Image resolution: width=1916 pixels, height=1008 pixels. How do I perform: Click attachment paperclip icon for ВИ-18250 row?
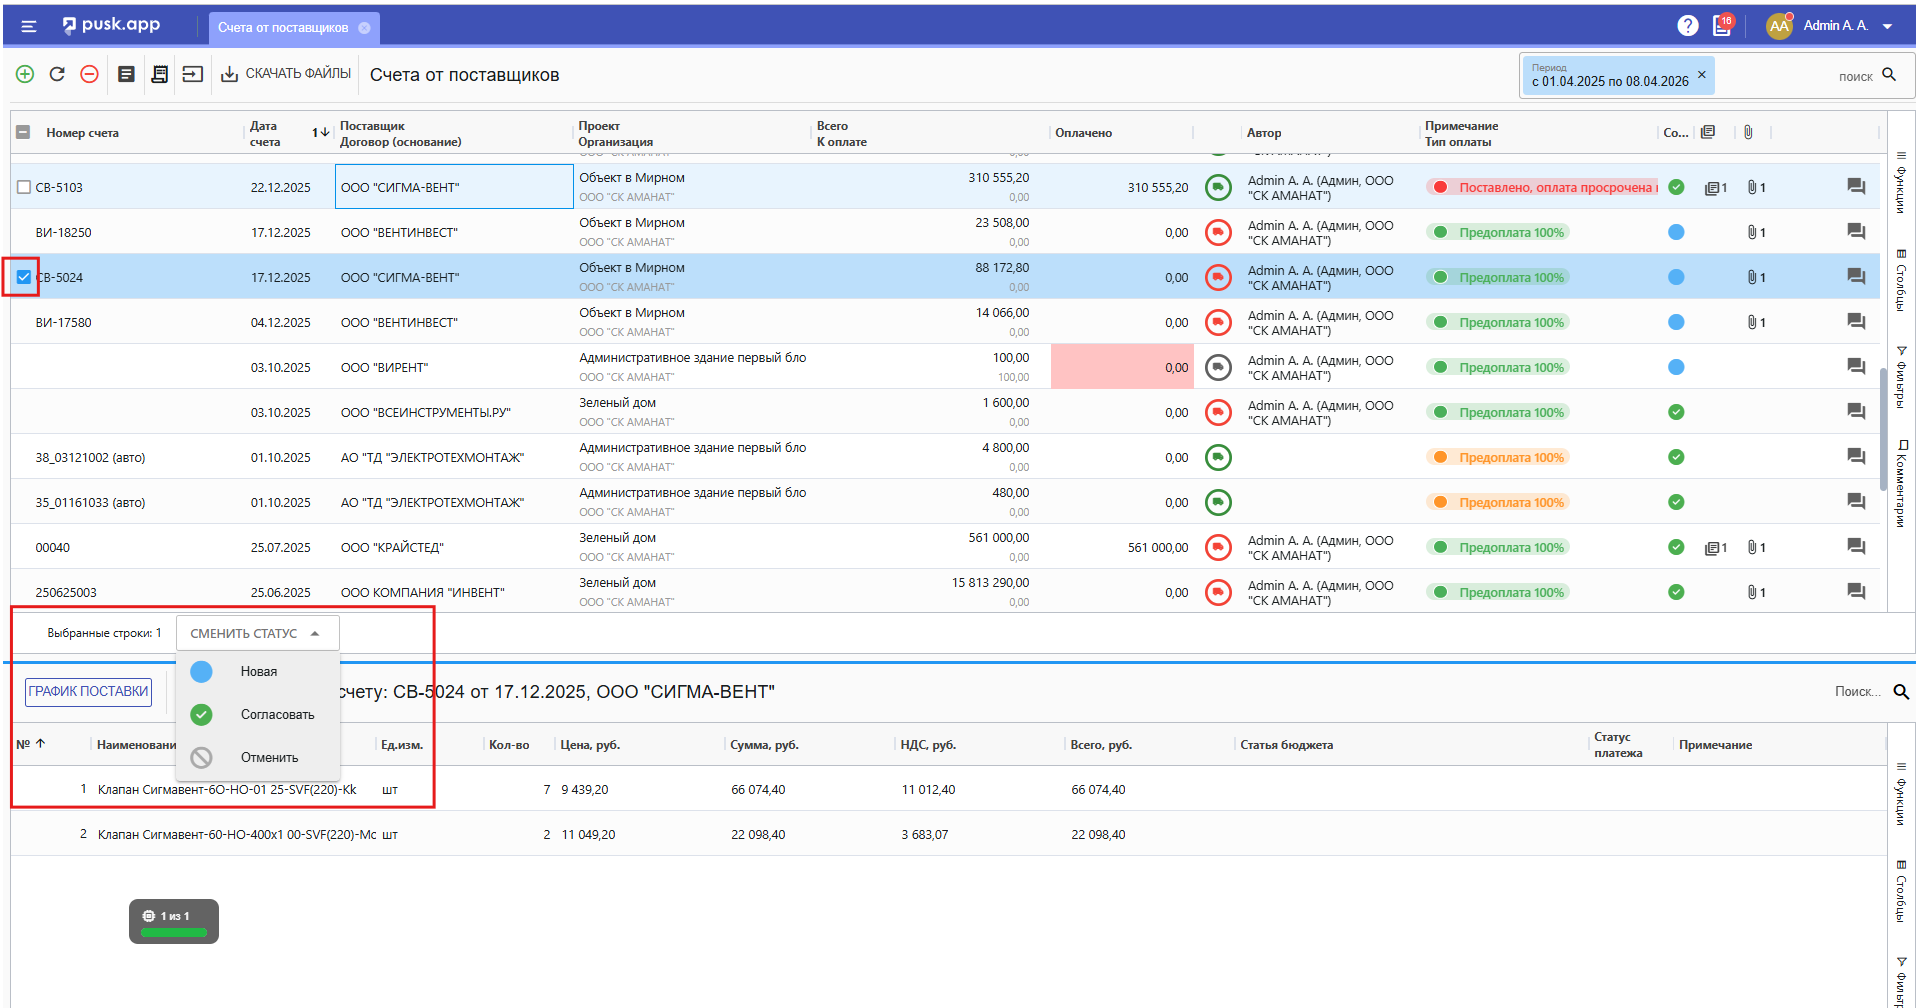click(1752, 232)
